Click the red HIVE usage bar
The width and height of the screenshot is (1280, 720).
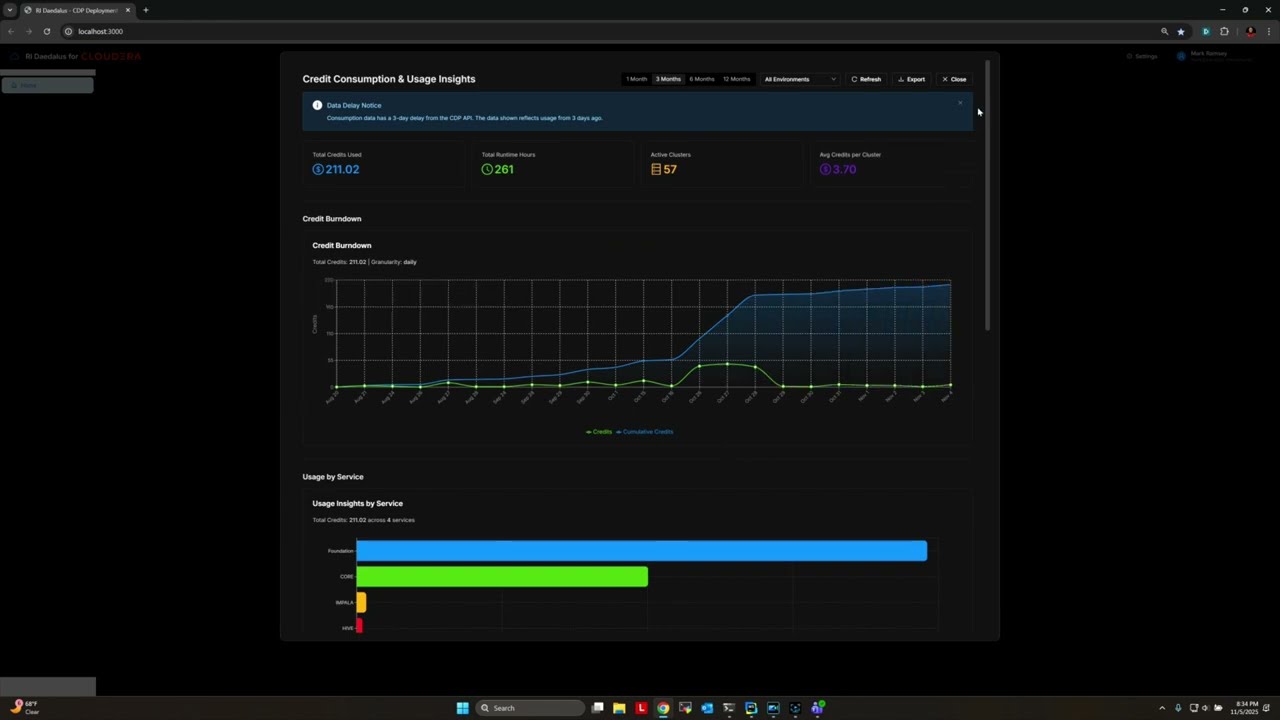coord(359,626)
